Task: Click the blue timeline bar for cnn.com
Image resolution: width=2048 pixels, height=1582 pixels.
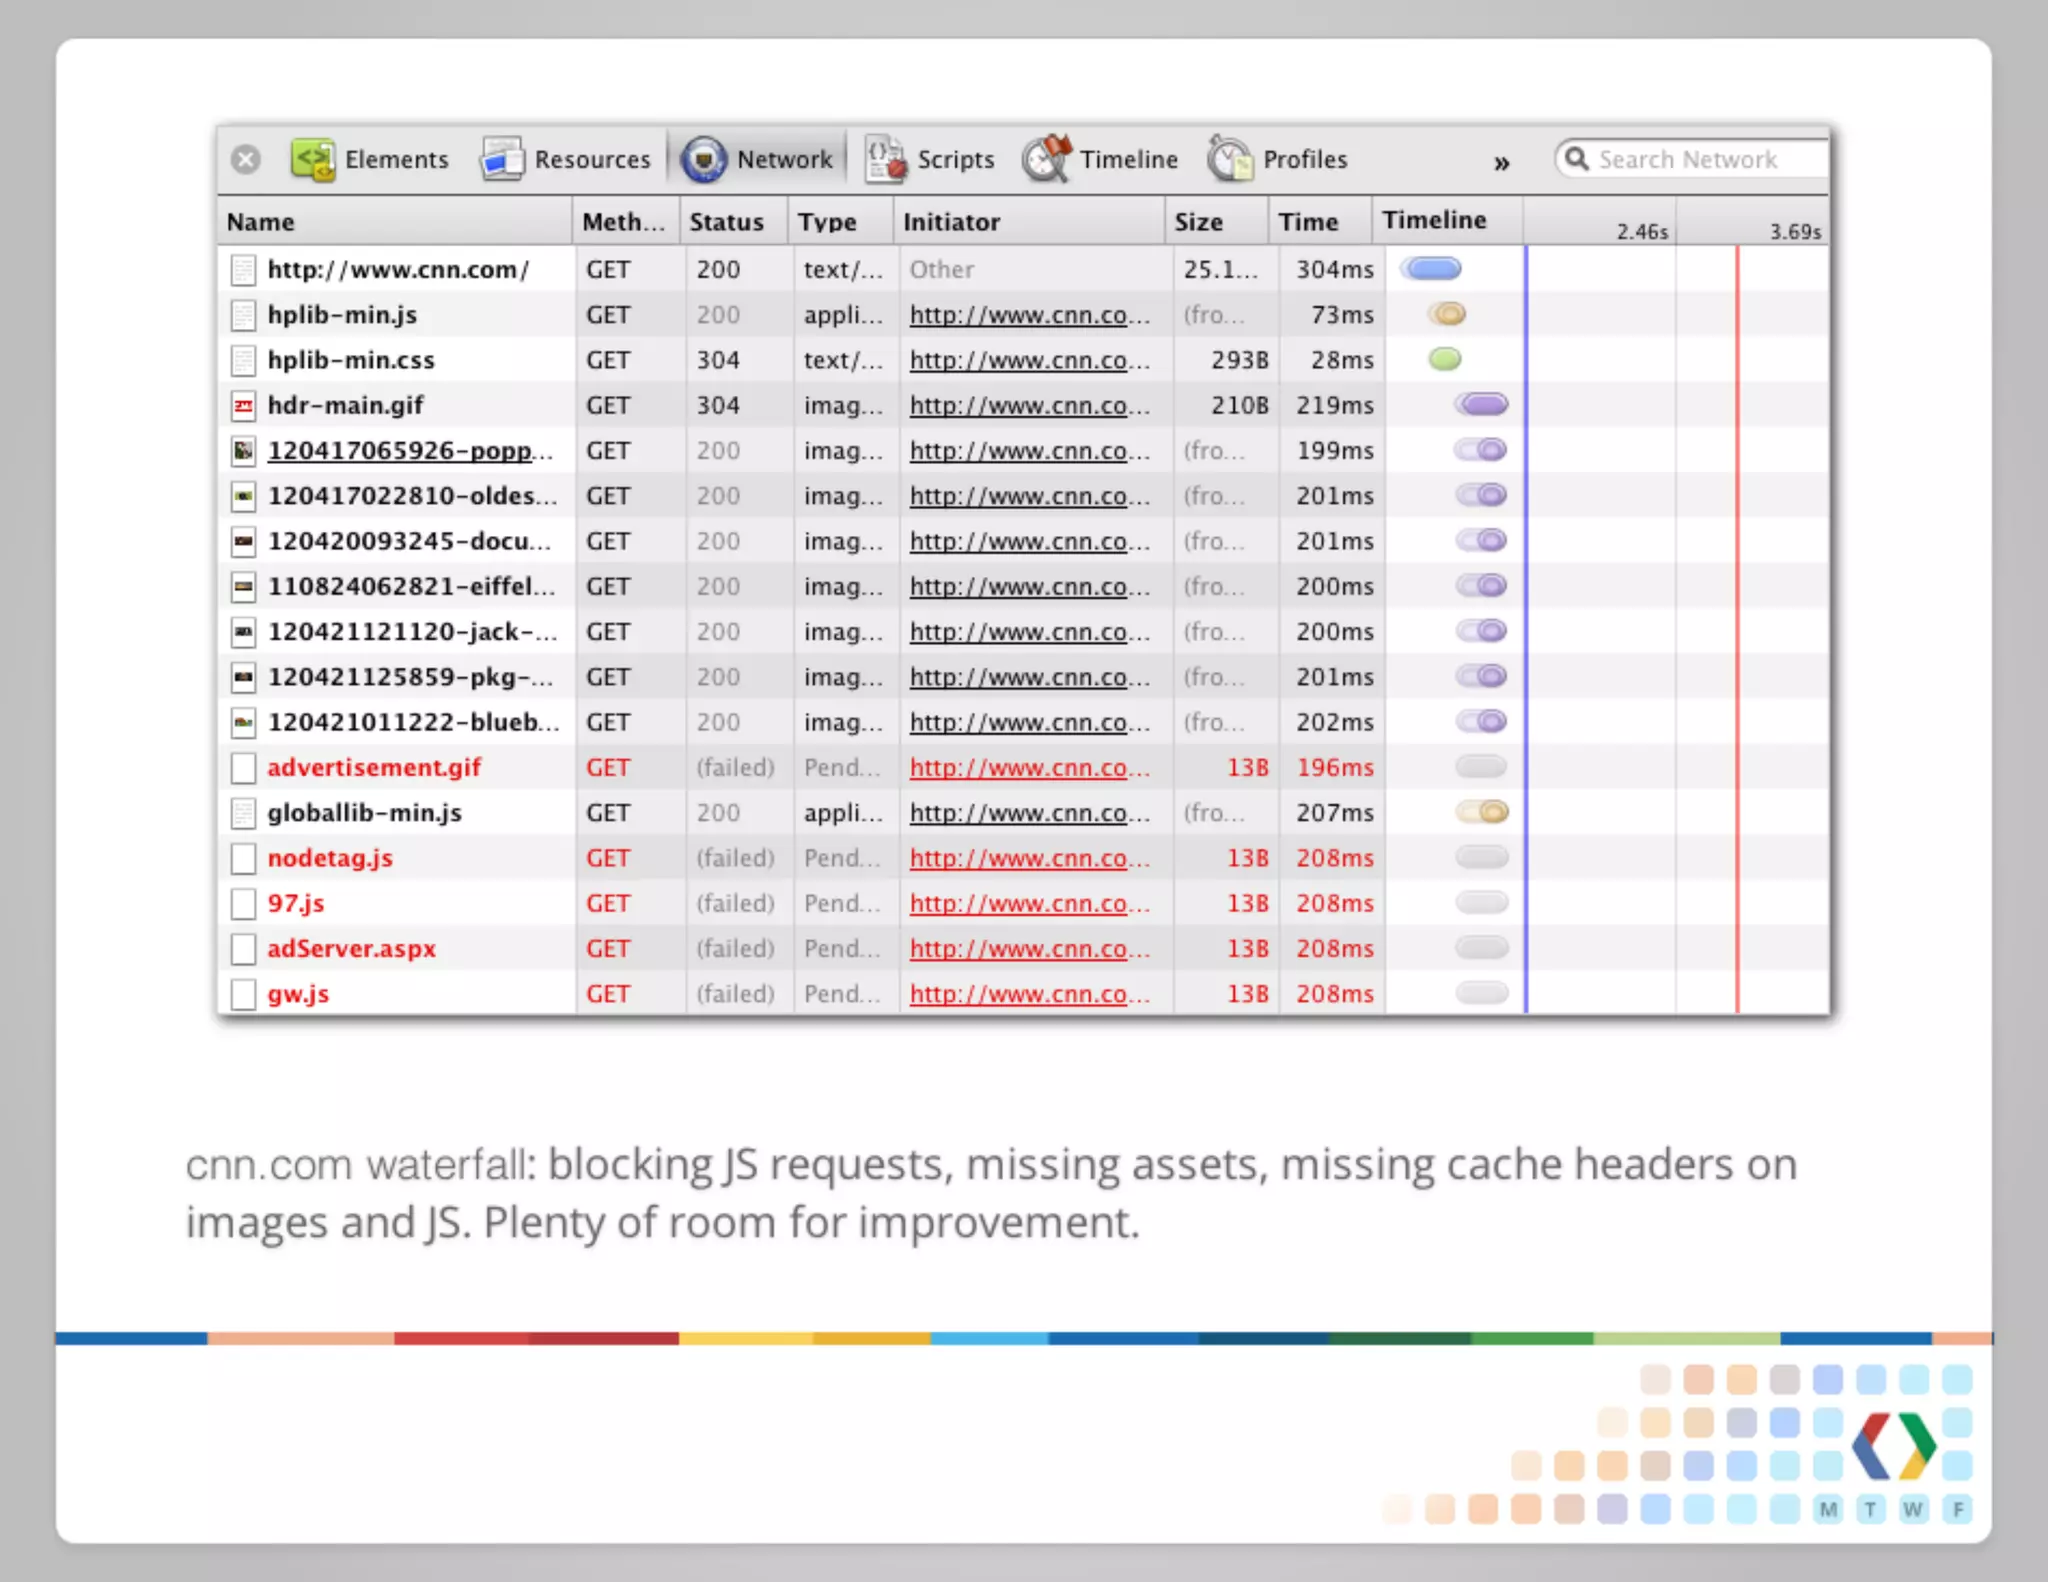Action: click(x=1431, y=269)
